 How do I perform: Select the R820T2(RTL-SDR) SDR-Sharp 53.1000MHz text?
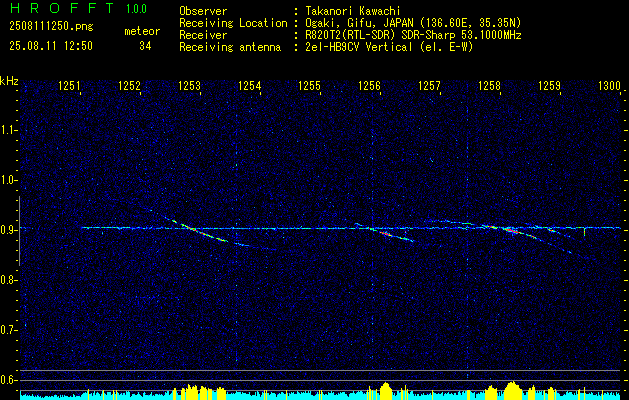tap(413, 35)
